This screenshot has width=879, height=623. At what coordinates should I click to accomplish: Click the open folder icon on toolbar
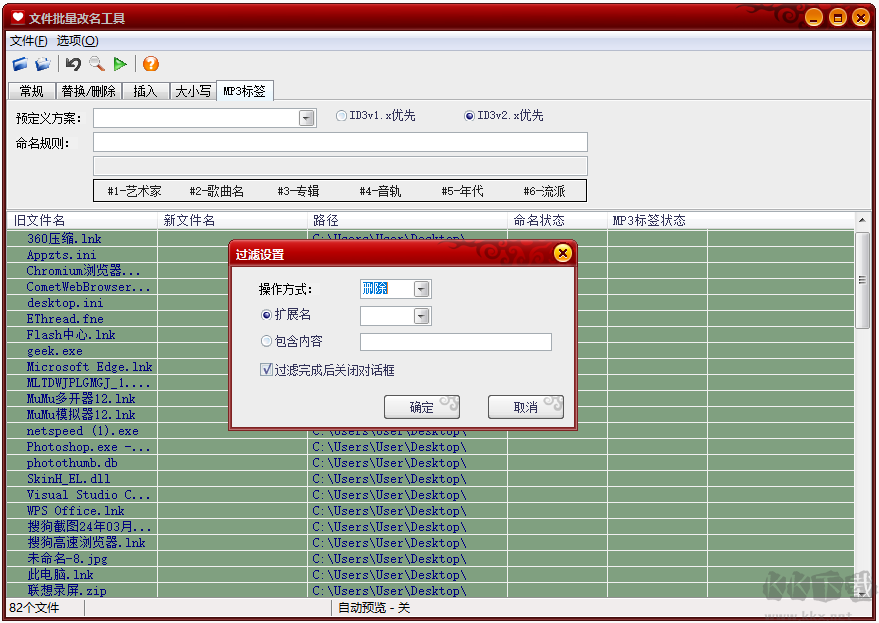click(20, 63)
